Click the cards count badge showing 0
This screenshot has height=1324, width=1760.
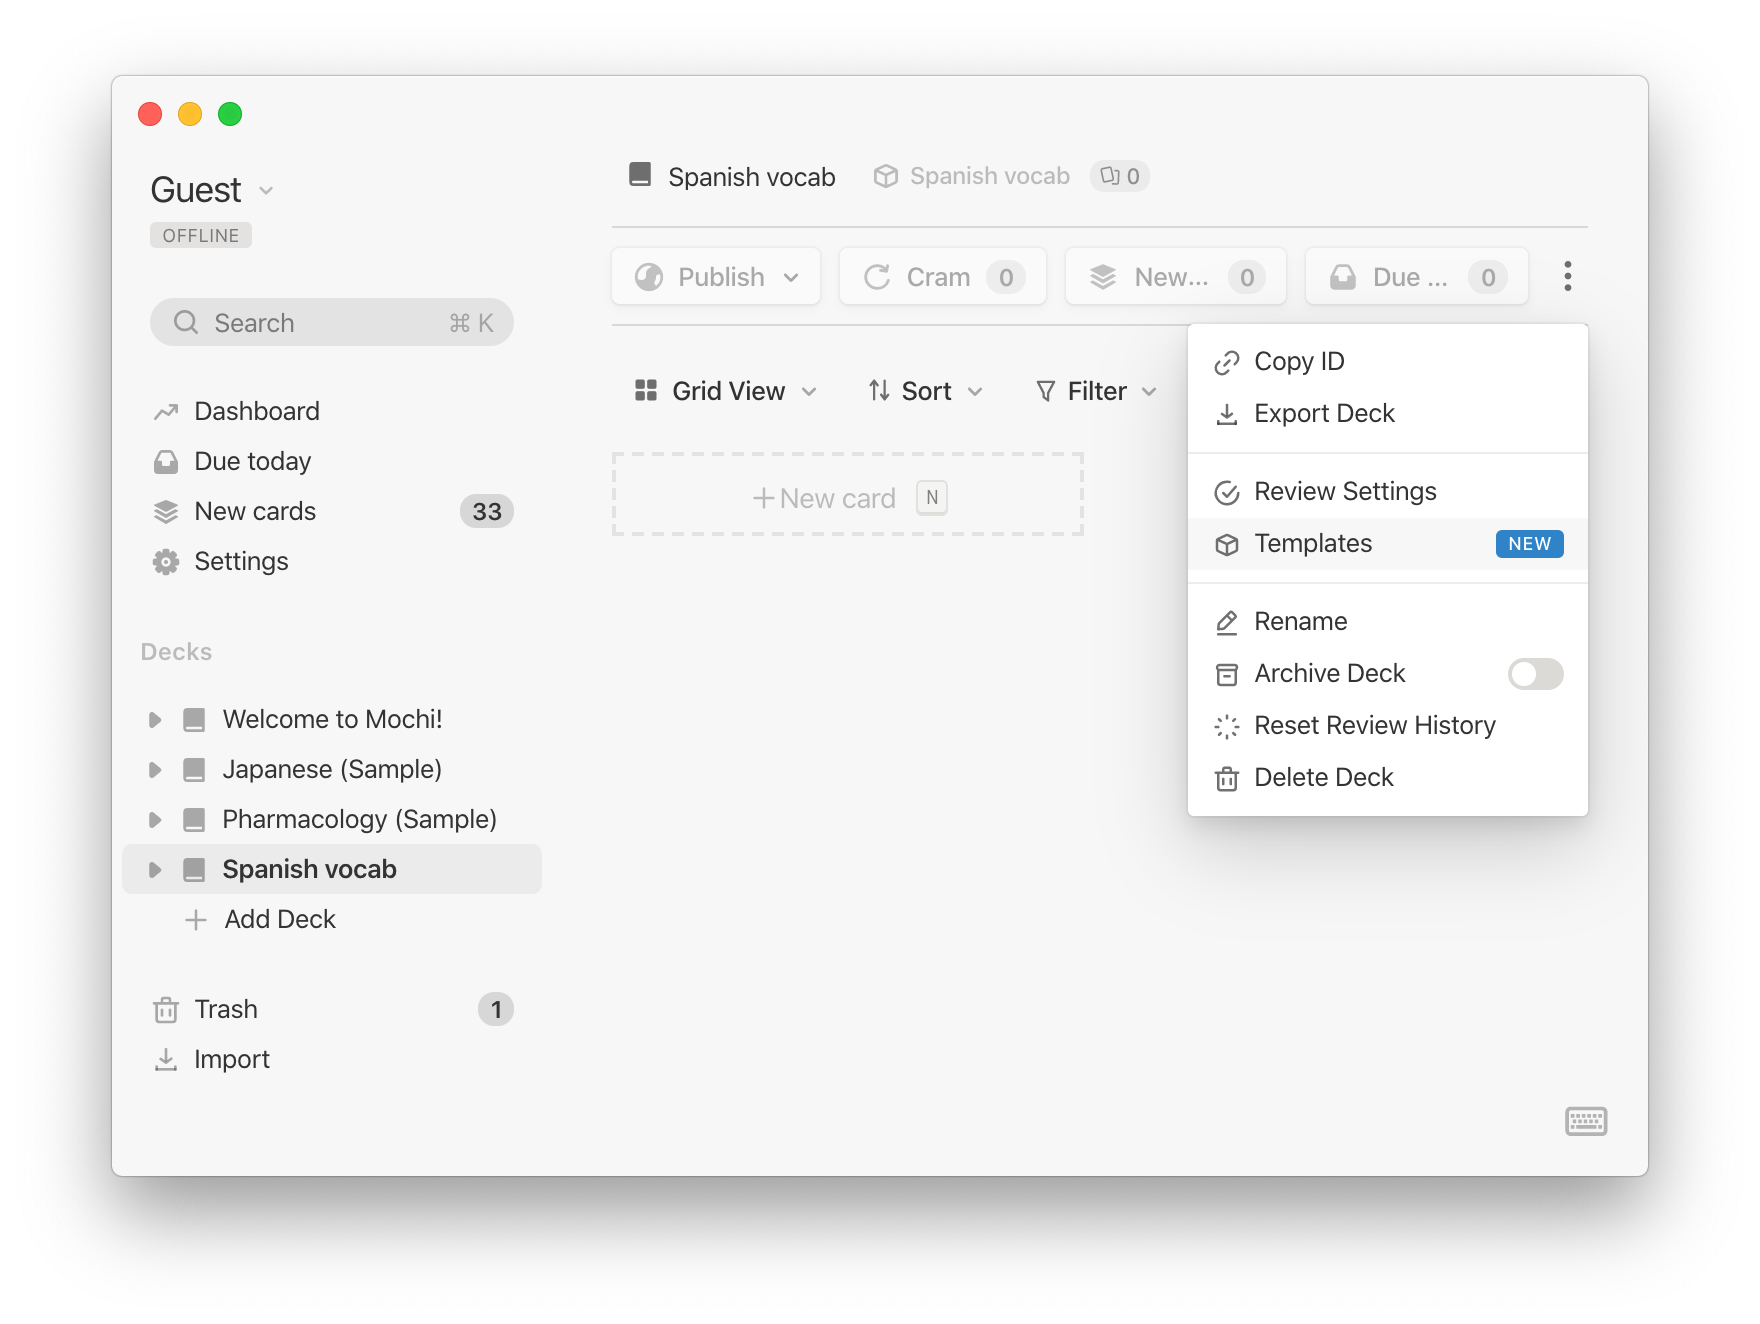tap(1120, 176)
